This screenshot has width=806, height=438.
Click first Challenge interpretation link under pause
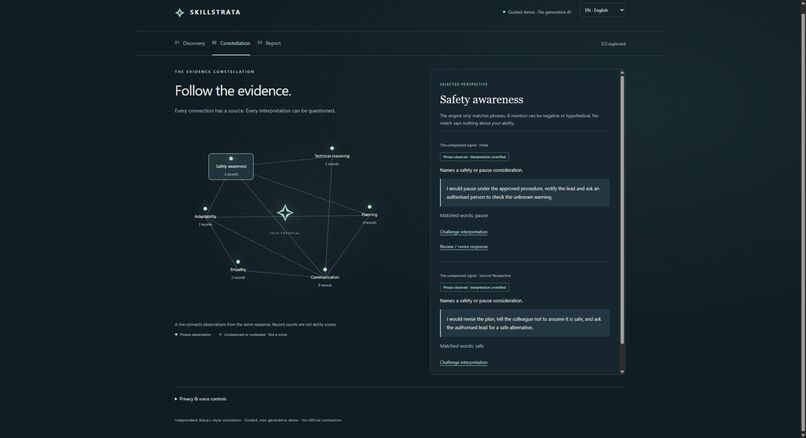pos(464,232)
